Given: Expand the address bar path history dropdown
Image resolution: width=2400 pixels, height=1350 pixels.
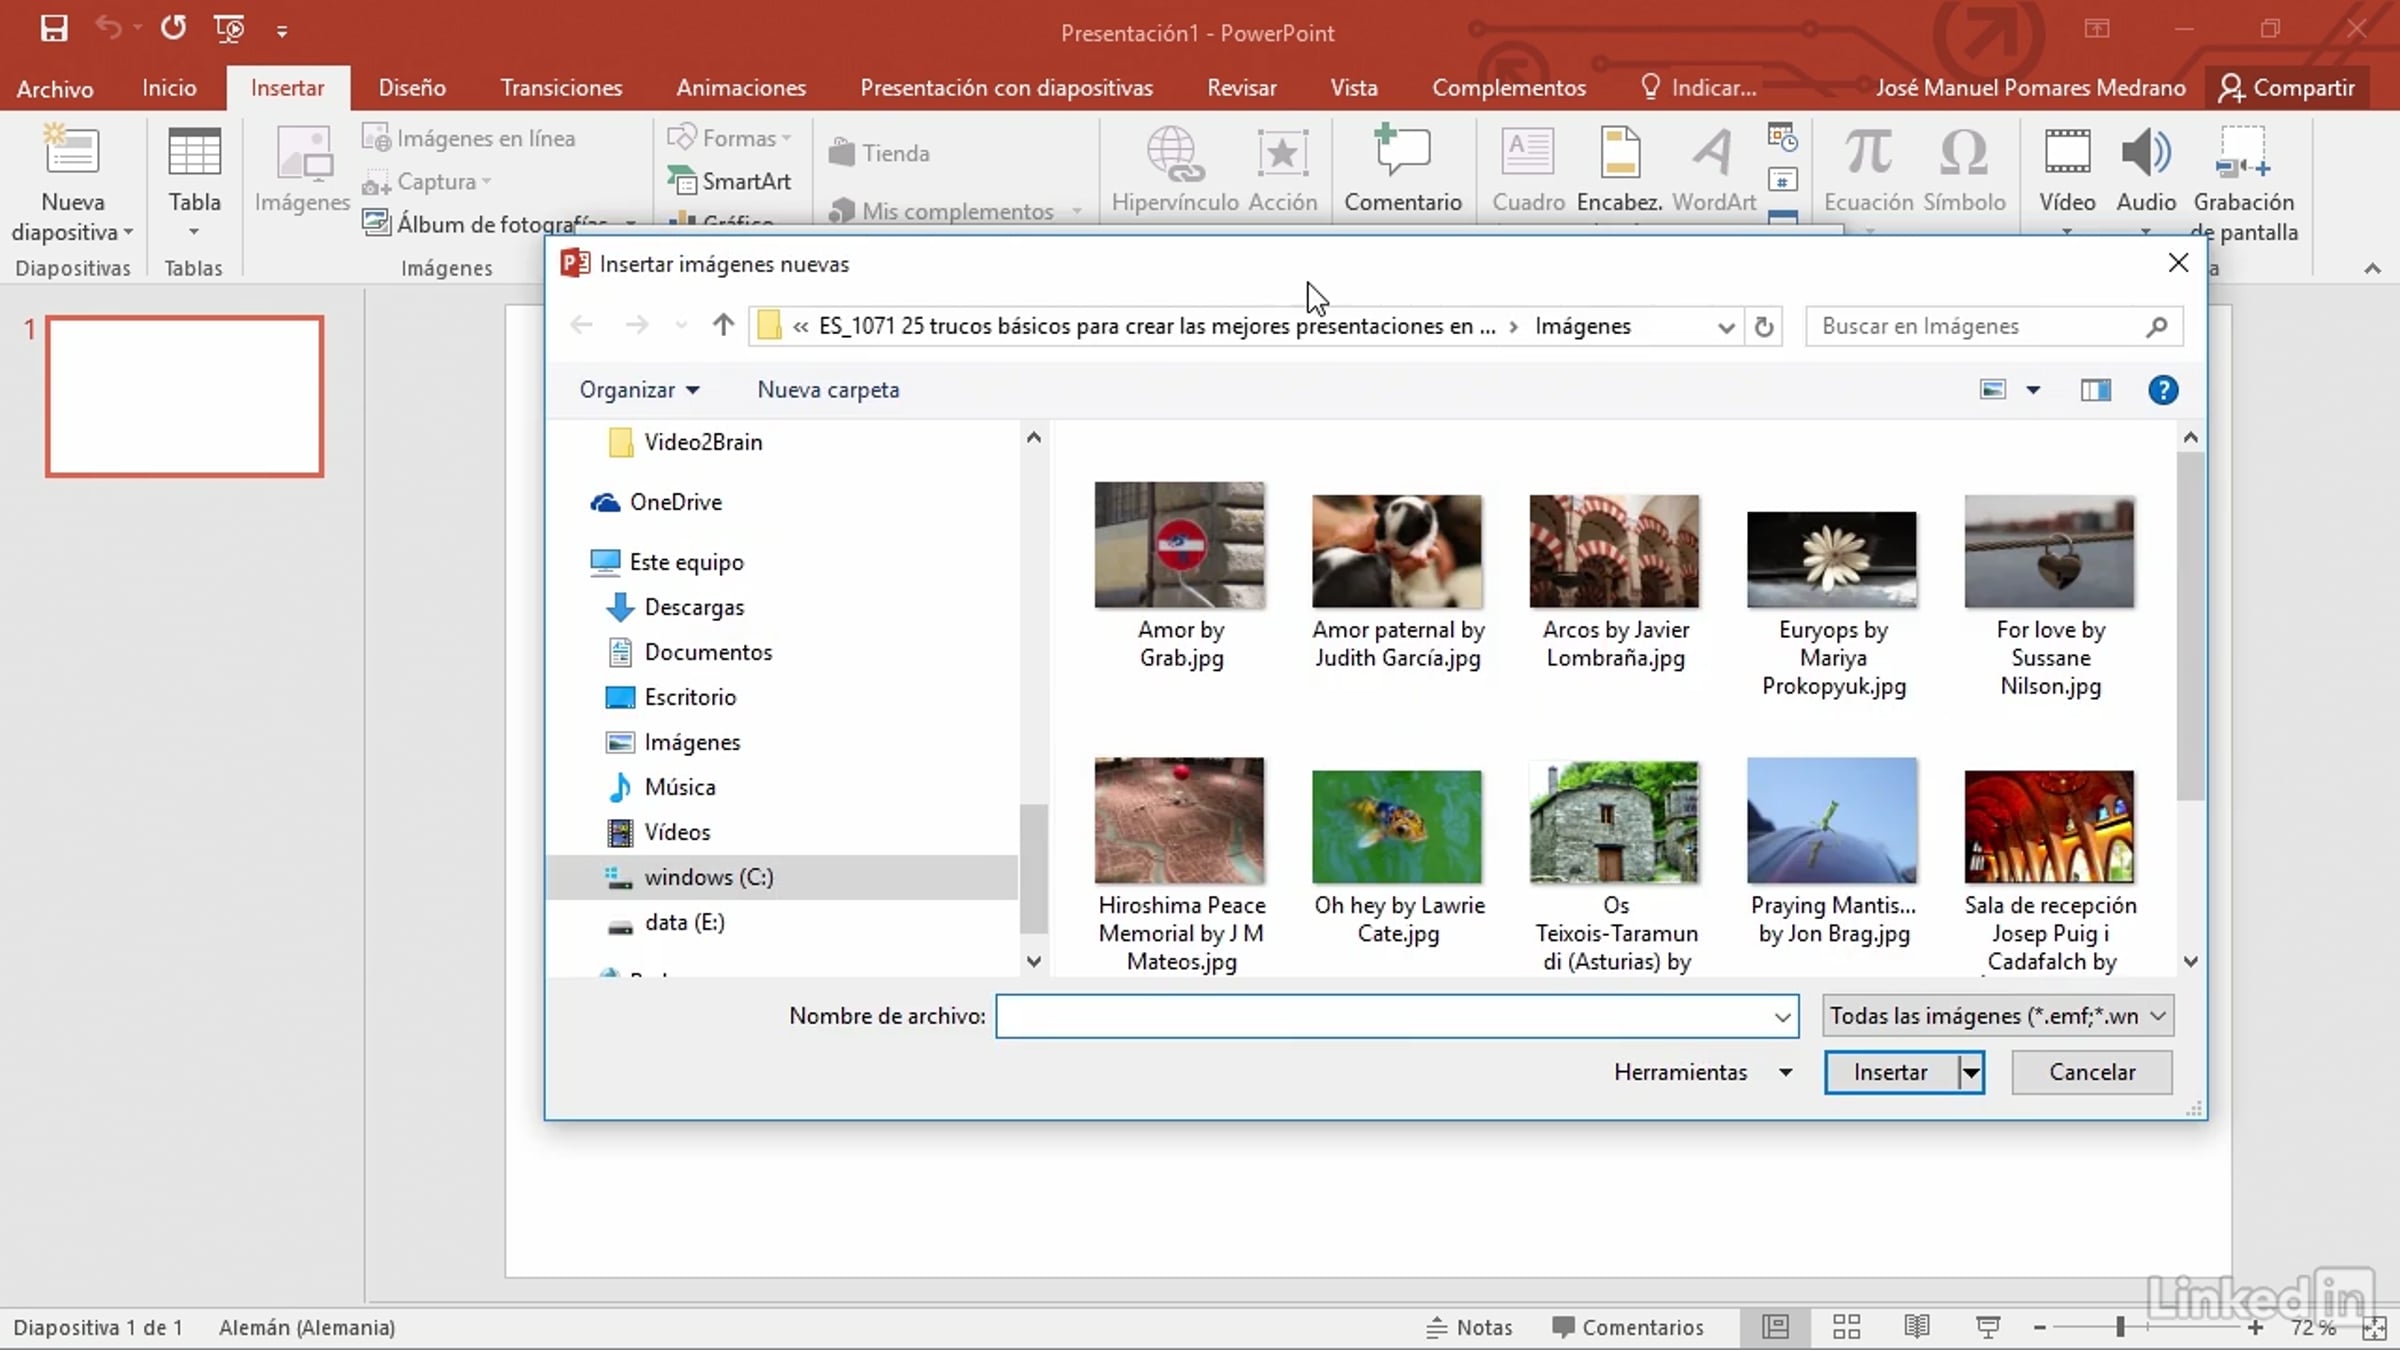Looking at the screenshot, I should pos(1726,327).
